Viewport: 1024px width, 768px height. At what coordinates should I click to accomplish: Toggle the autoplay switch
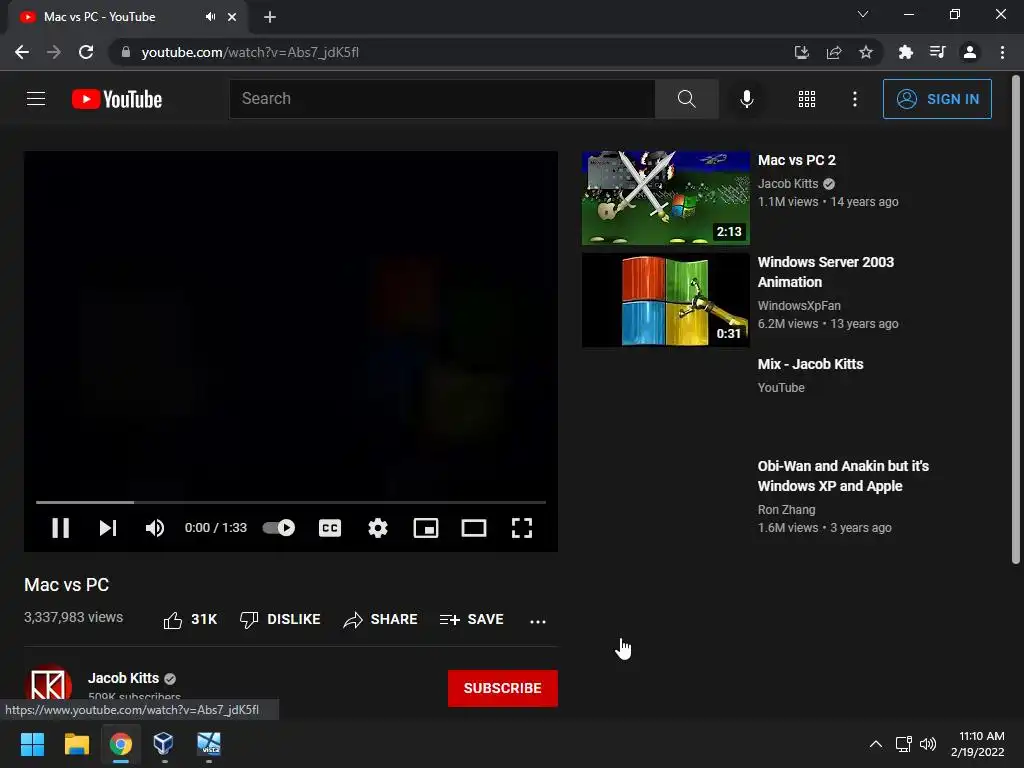[279, 528]
